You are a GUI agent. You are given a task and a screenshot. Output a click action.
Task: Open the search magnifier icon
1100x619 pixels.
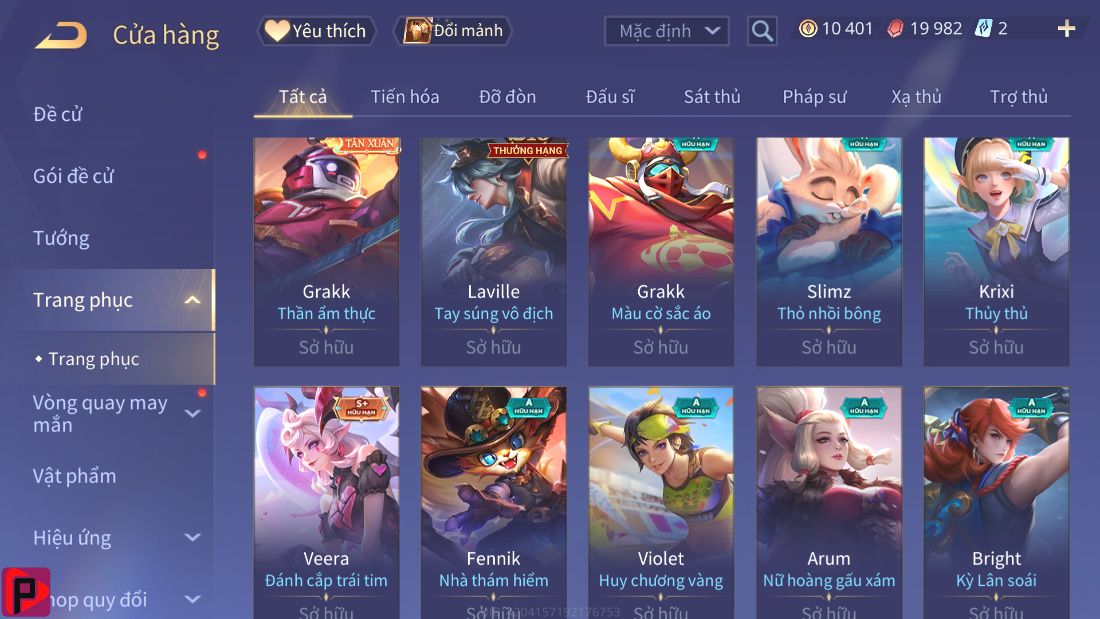point(762,31)
